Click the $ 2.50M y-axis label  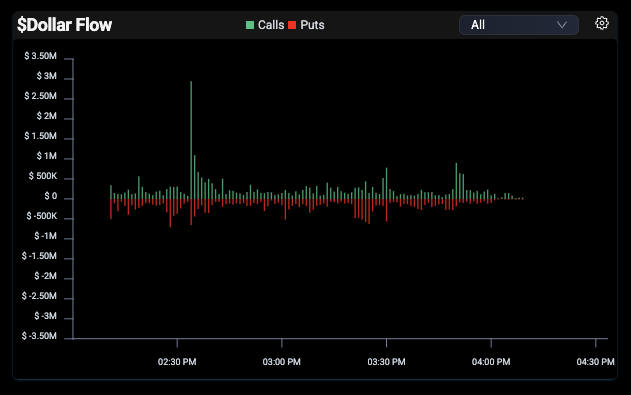click(40, 96)
